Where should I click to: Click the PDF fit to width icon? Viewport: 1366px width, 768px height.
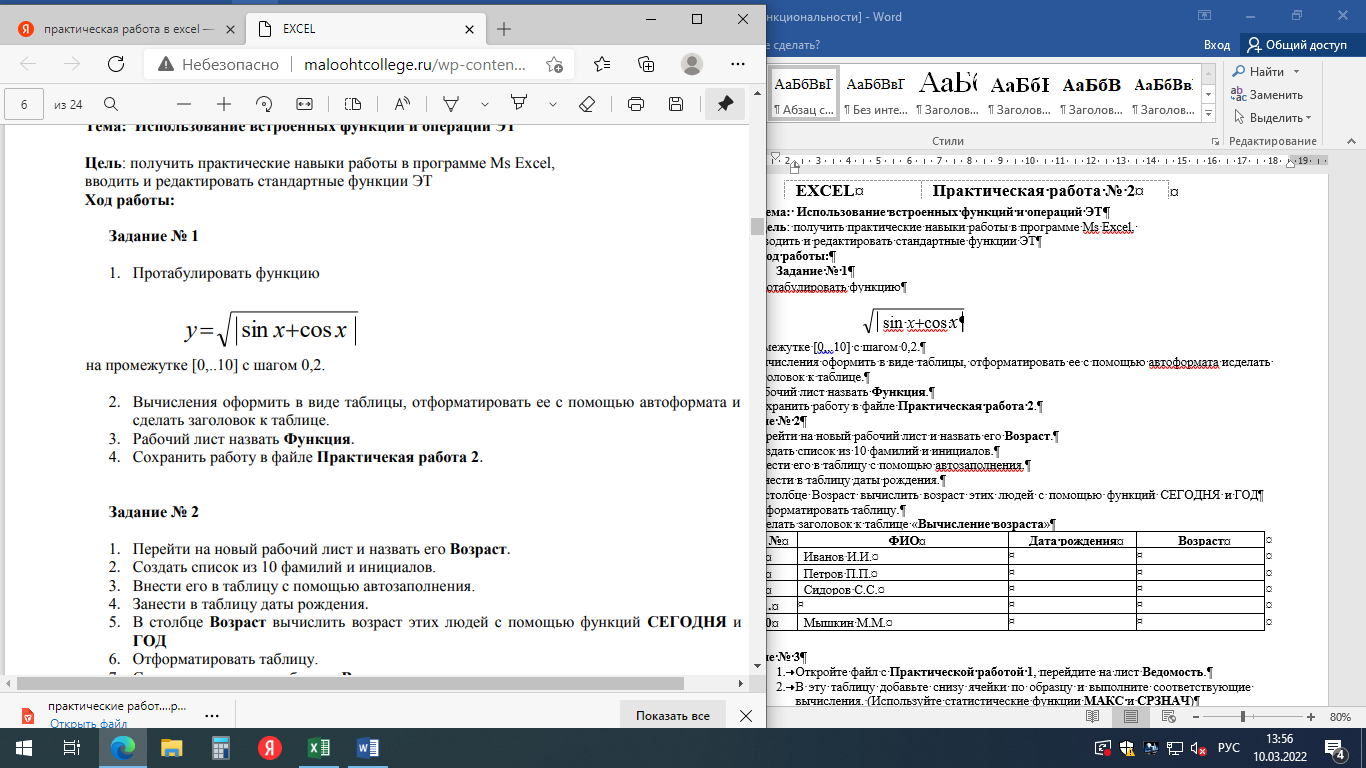[x=304, y=104]
